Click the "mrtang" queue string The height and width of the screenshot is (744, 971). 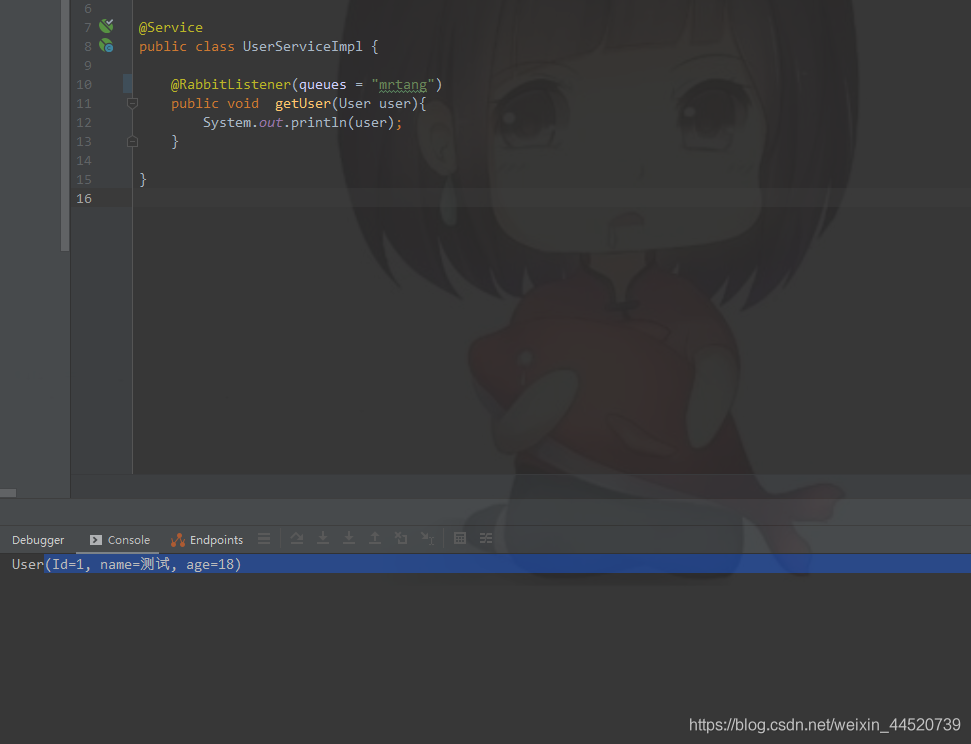tap(403, 84)
